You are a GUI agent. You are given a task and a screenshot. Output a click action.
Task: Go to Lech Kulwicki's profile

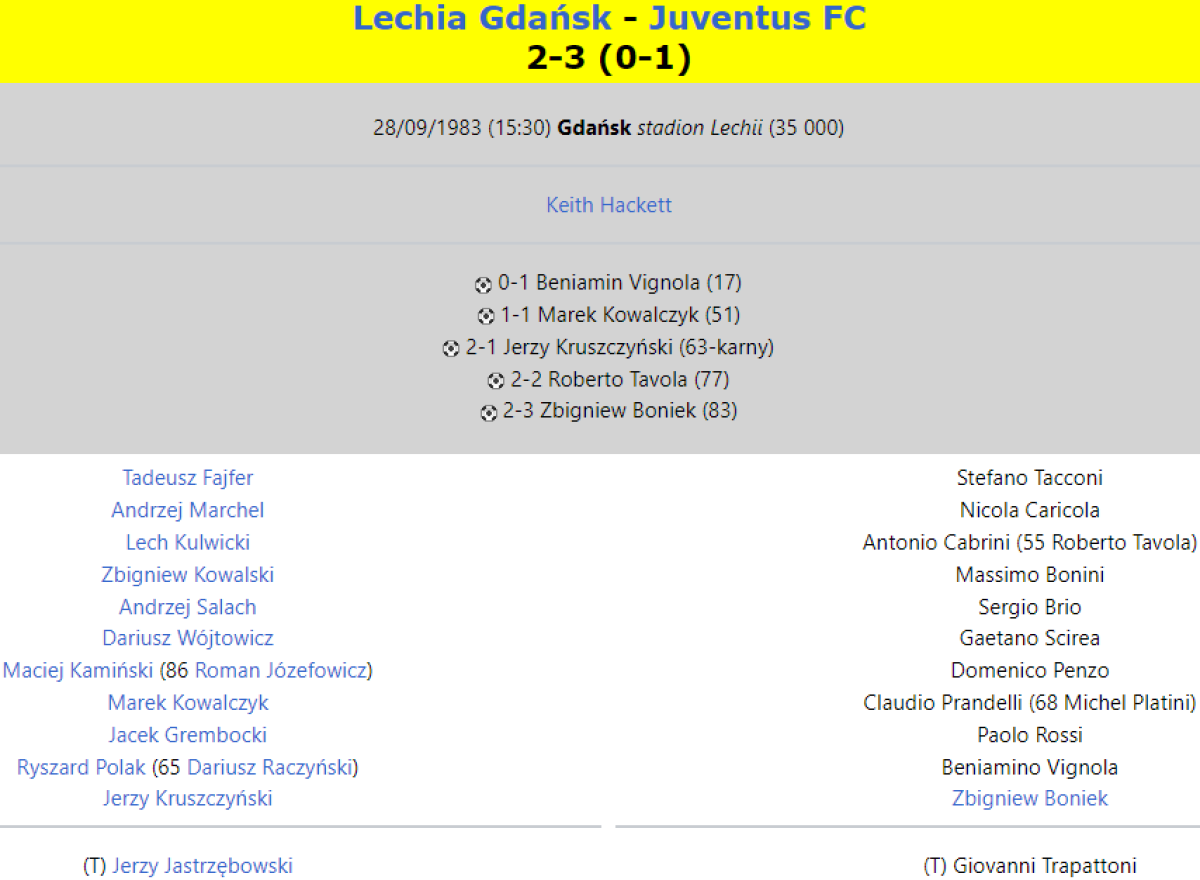(188, 542)
